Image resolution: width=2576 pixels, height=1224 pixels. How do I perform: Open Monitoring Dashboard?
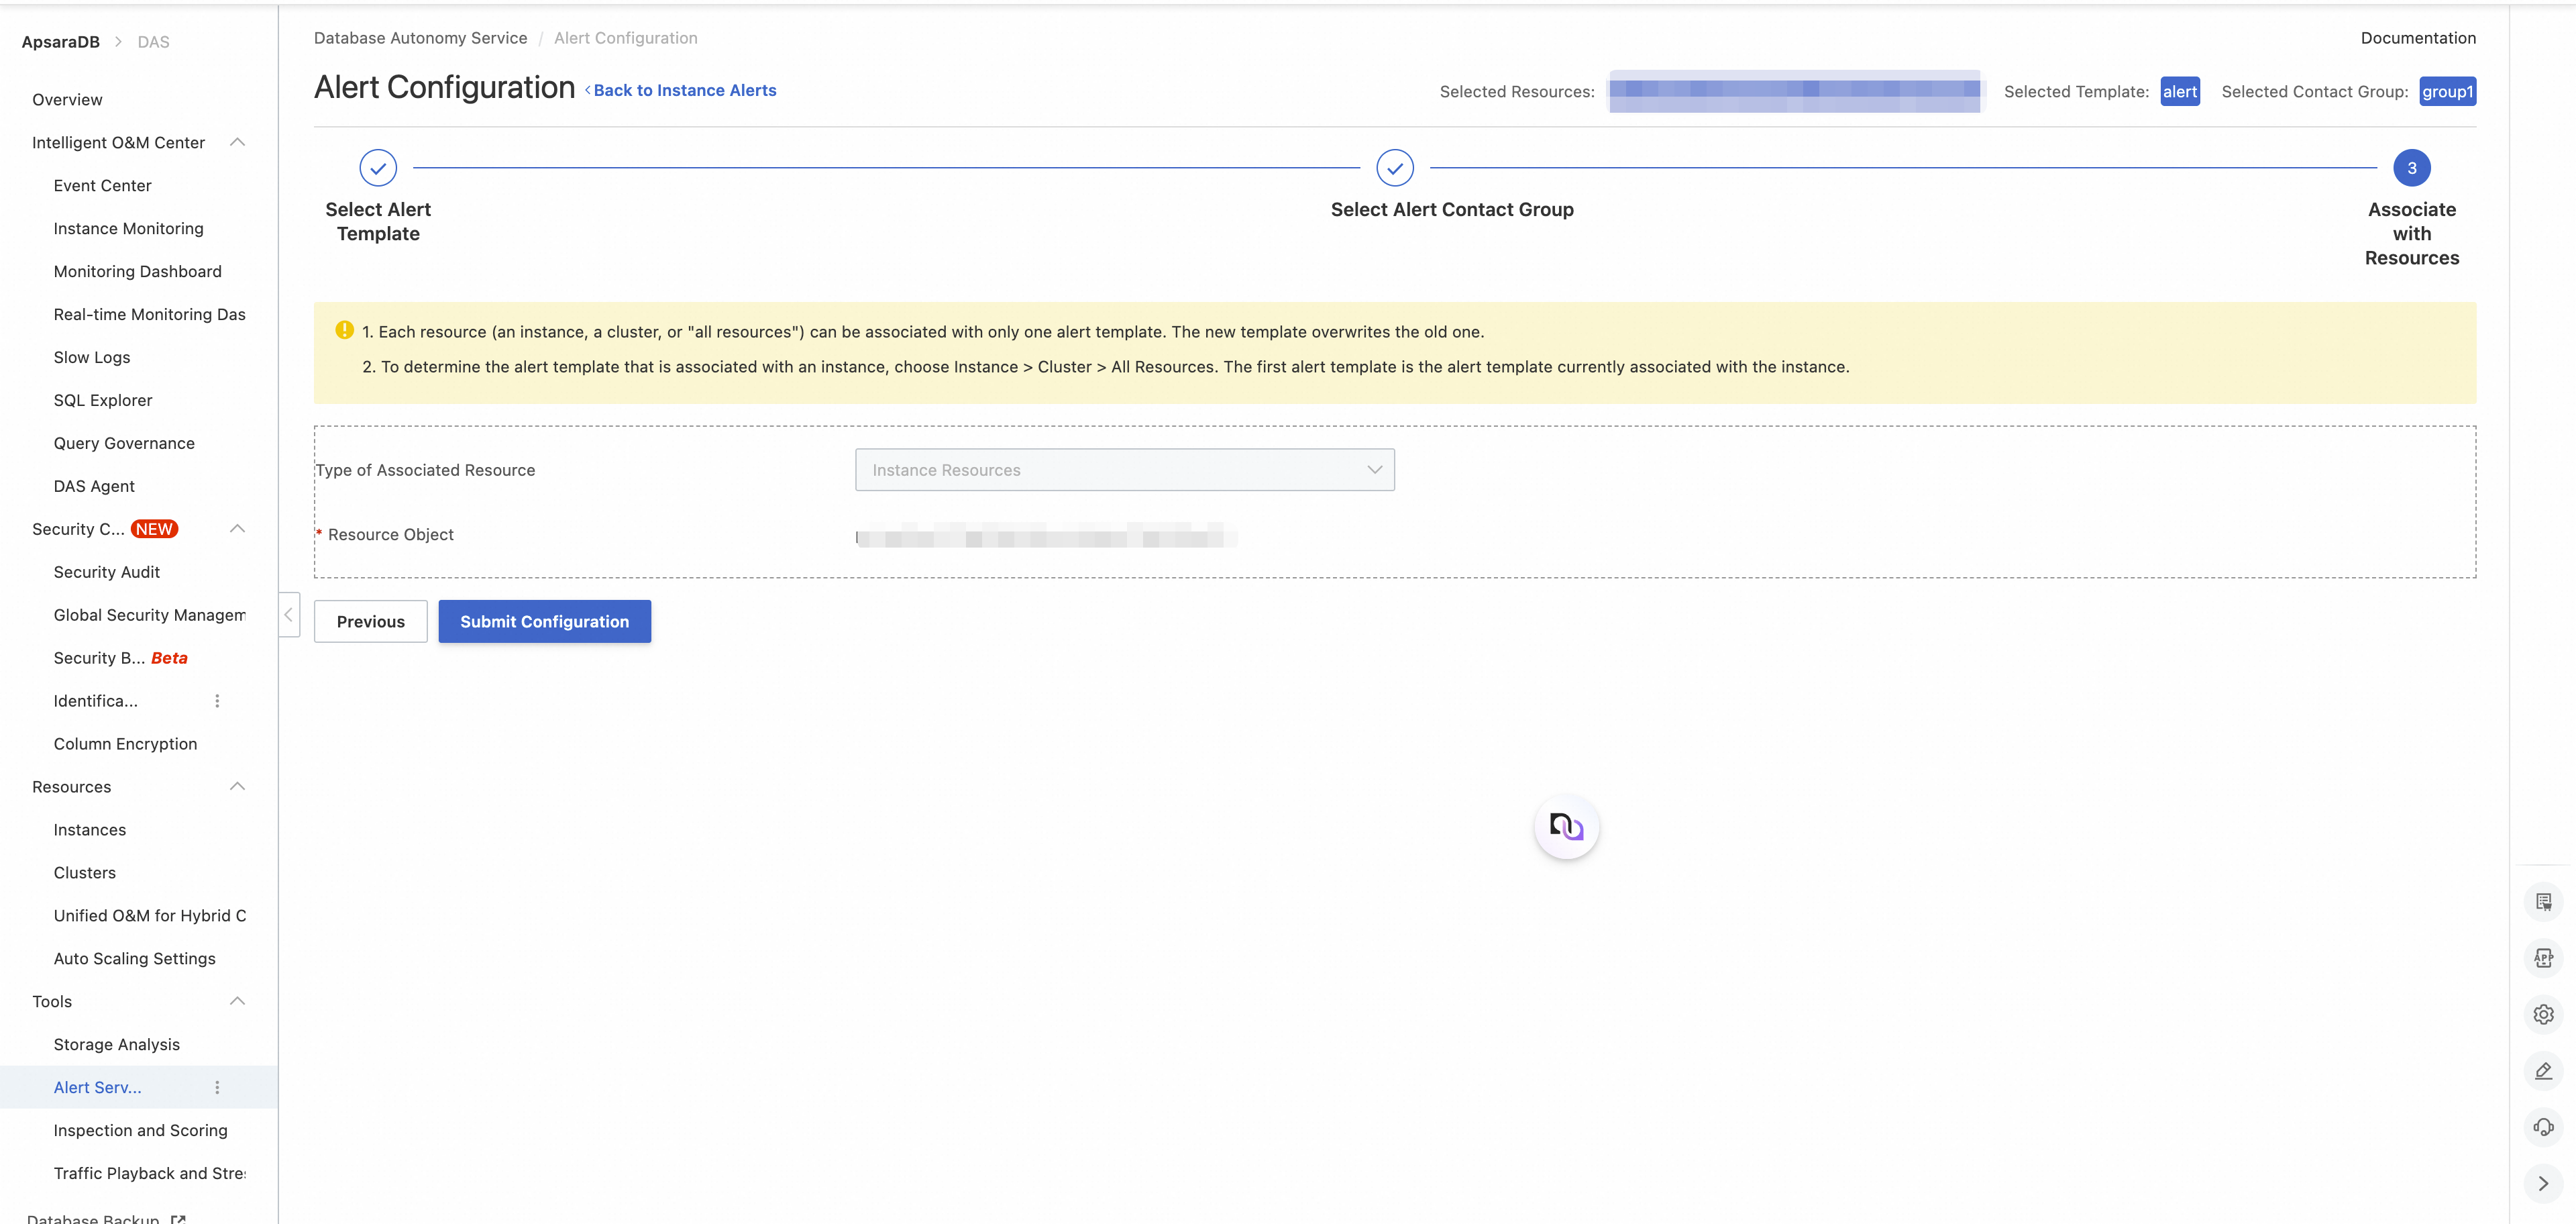137,271
